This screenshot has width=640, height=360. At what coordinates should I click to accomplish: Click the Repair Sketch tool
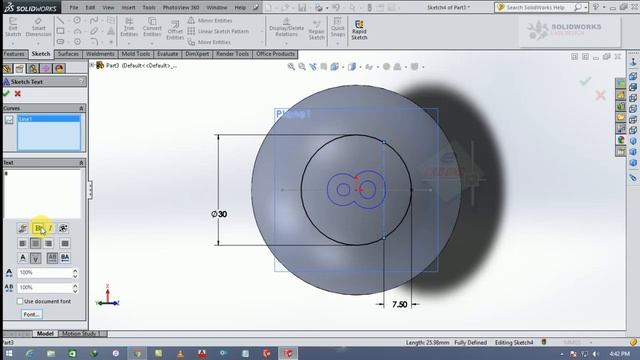pyautogui.click(x=316, y=29)
